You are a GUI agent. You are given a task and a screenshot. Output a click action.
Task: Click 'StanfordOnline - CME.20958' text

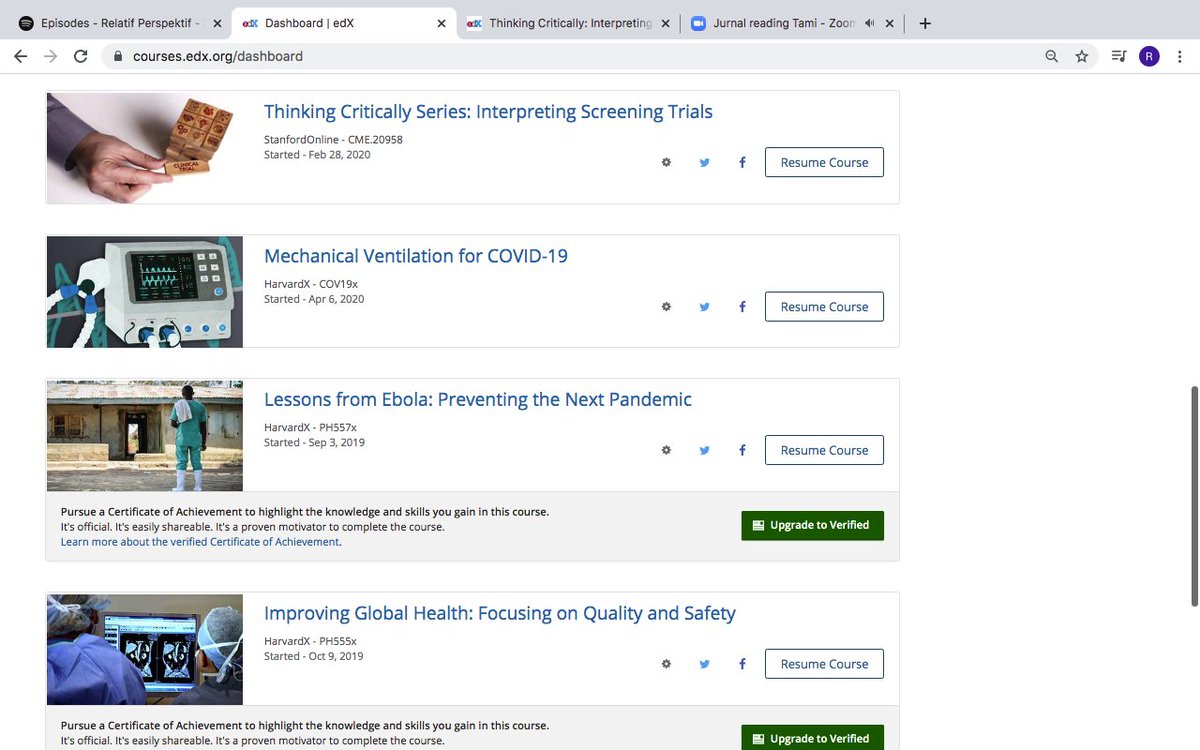coord(333,140)
